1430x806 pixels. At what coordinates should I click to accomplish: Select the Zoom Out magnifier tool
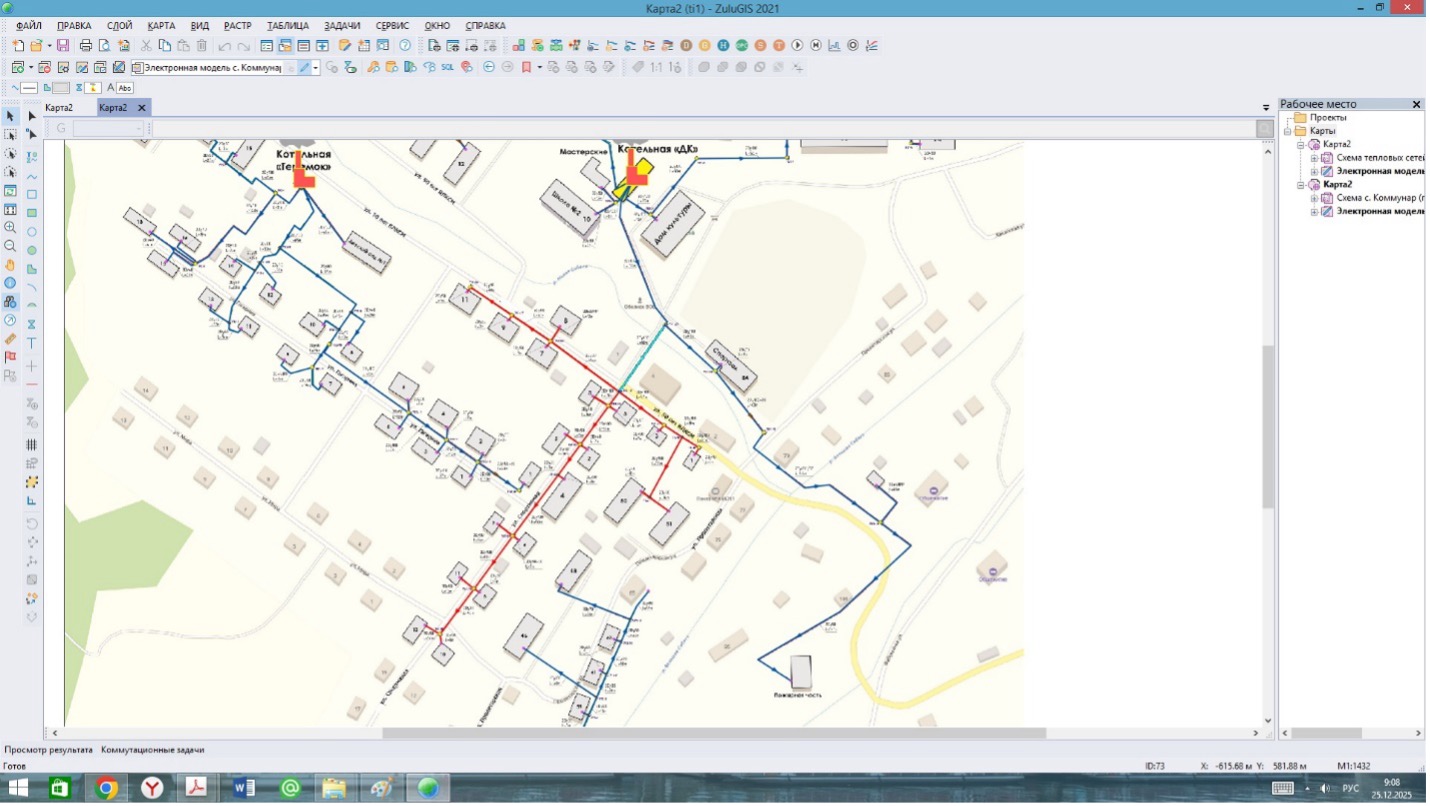tap(11, 246)
